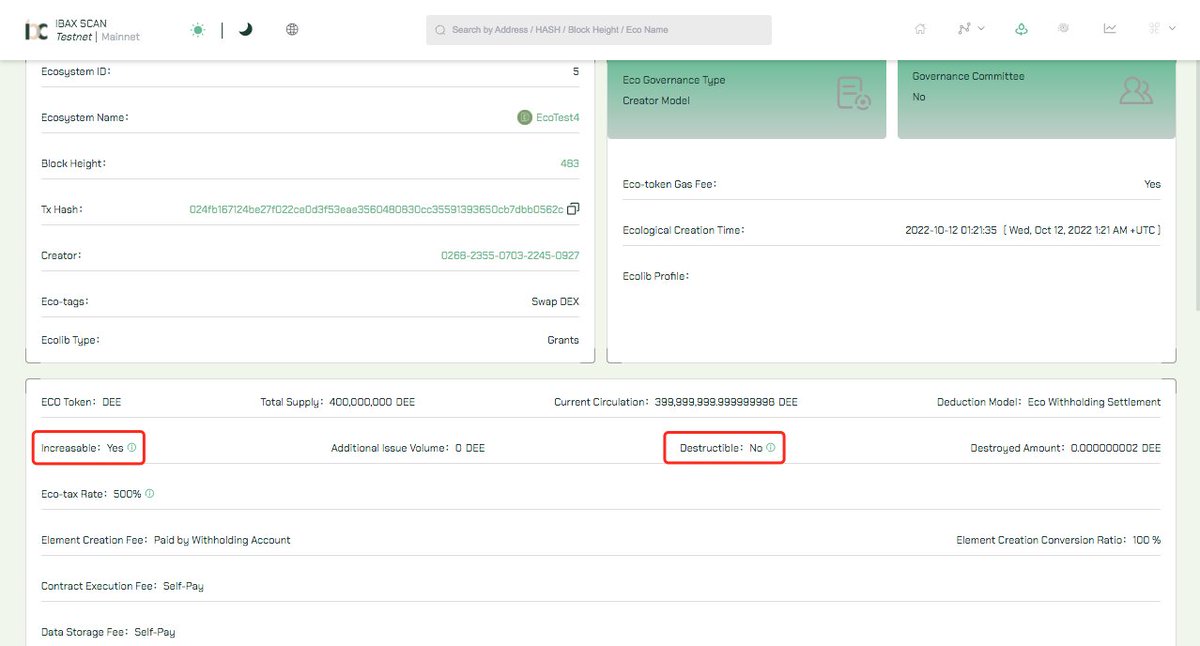This screenshot has width=1200, height=646.
Task: Click the Governance Committee people icon
Action: pos(1135,91)
